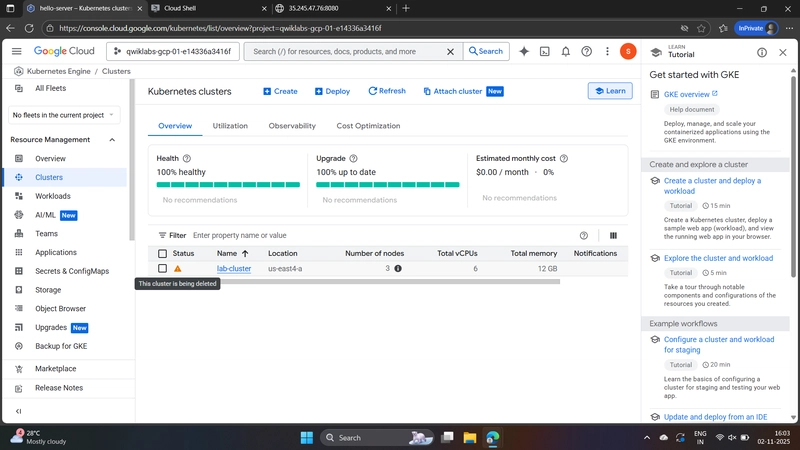Click the Create cluster button
Viewport: 800px width, 450px height.
tap(281, 91)
